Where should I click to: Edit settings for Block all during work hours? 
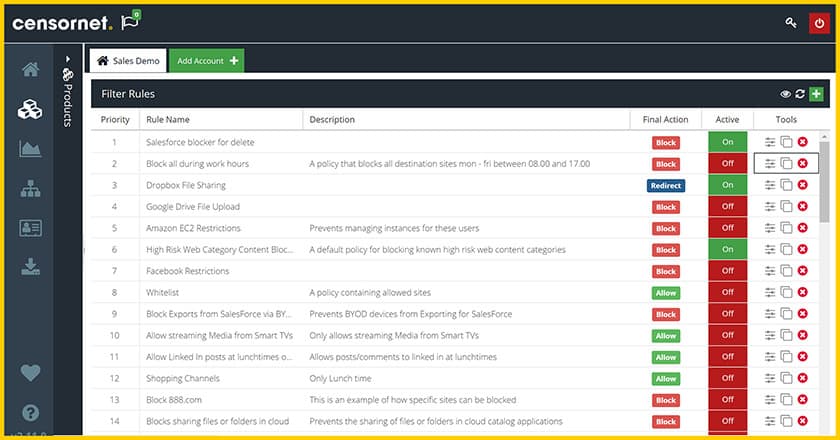pos(770,163)
